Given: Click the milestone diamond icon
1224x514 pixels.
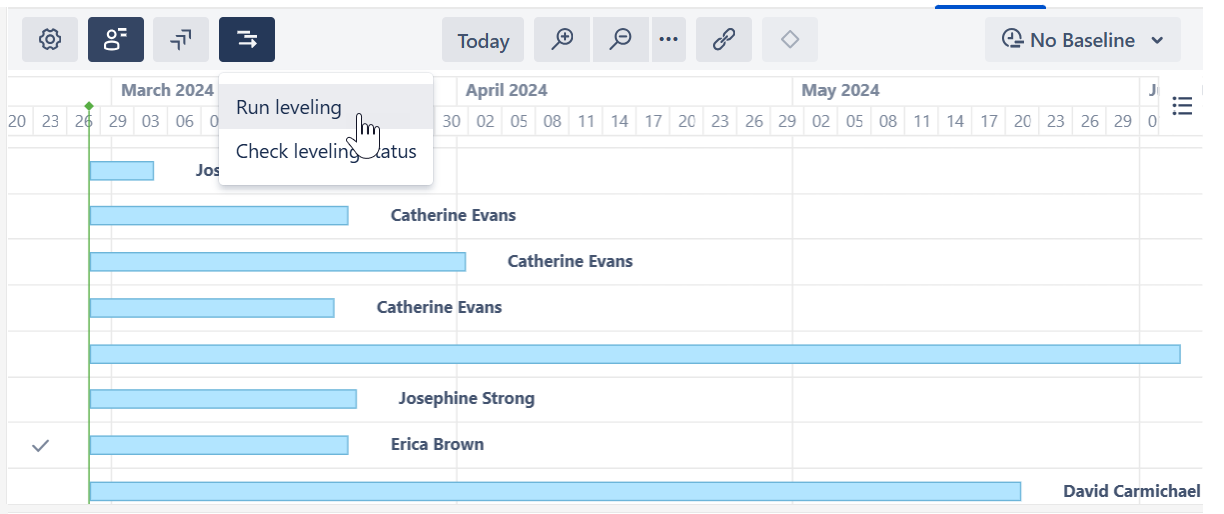Looking at the screenshot, I should tap(790, 40).
